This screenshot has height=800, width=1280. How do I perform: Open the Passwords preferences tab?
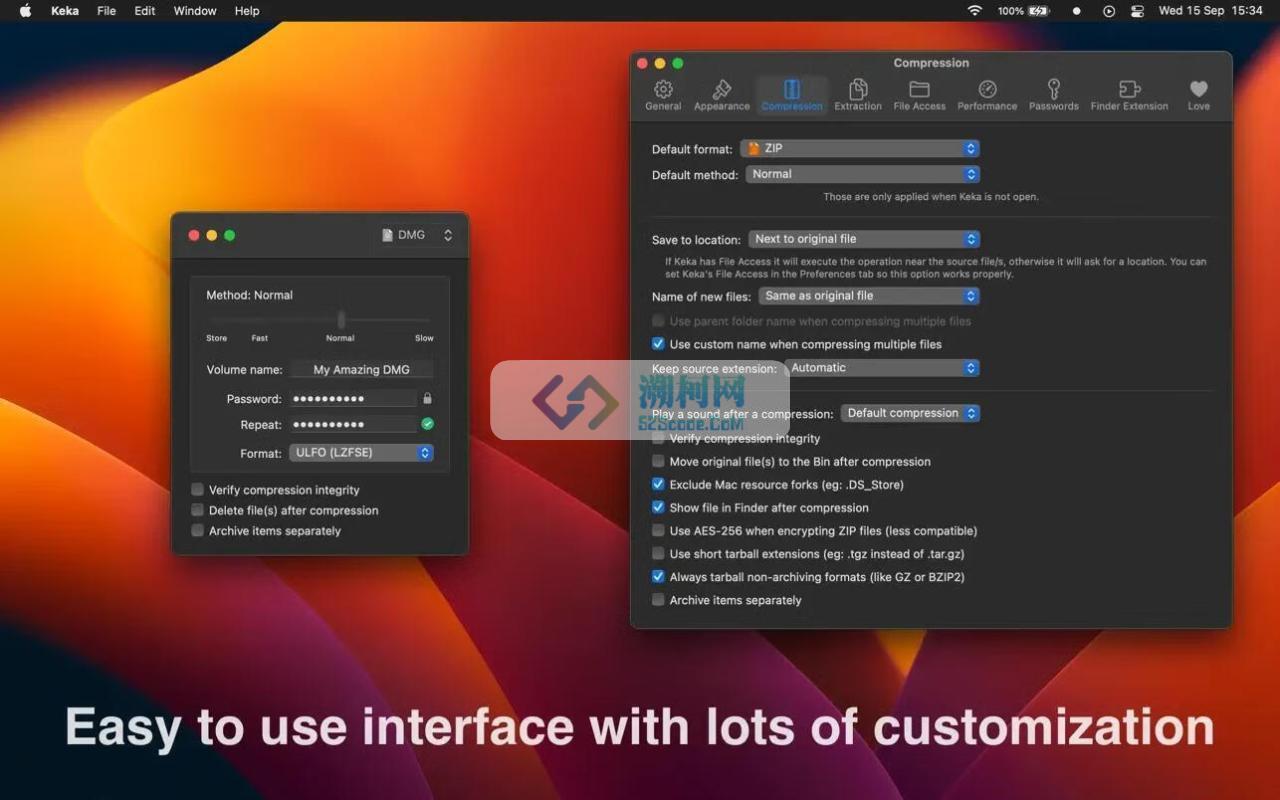1054,95
